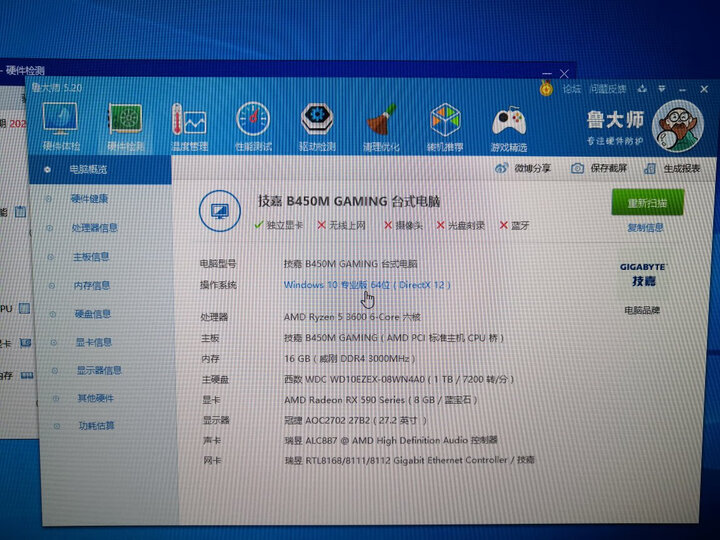Minimize the background 硬件检测 window

click(546, 73)
